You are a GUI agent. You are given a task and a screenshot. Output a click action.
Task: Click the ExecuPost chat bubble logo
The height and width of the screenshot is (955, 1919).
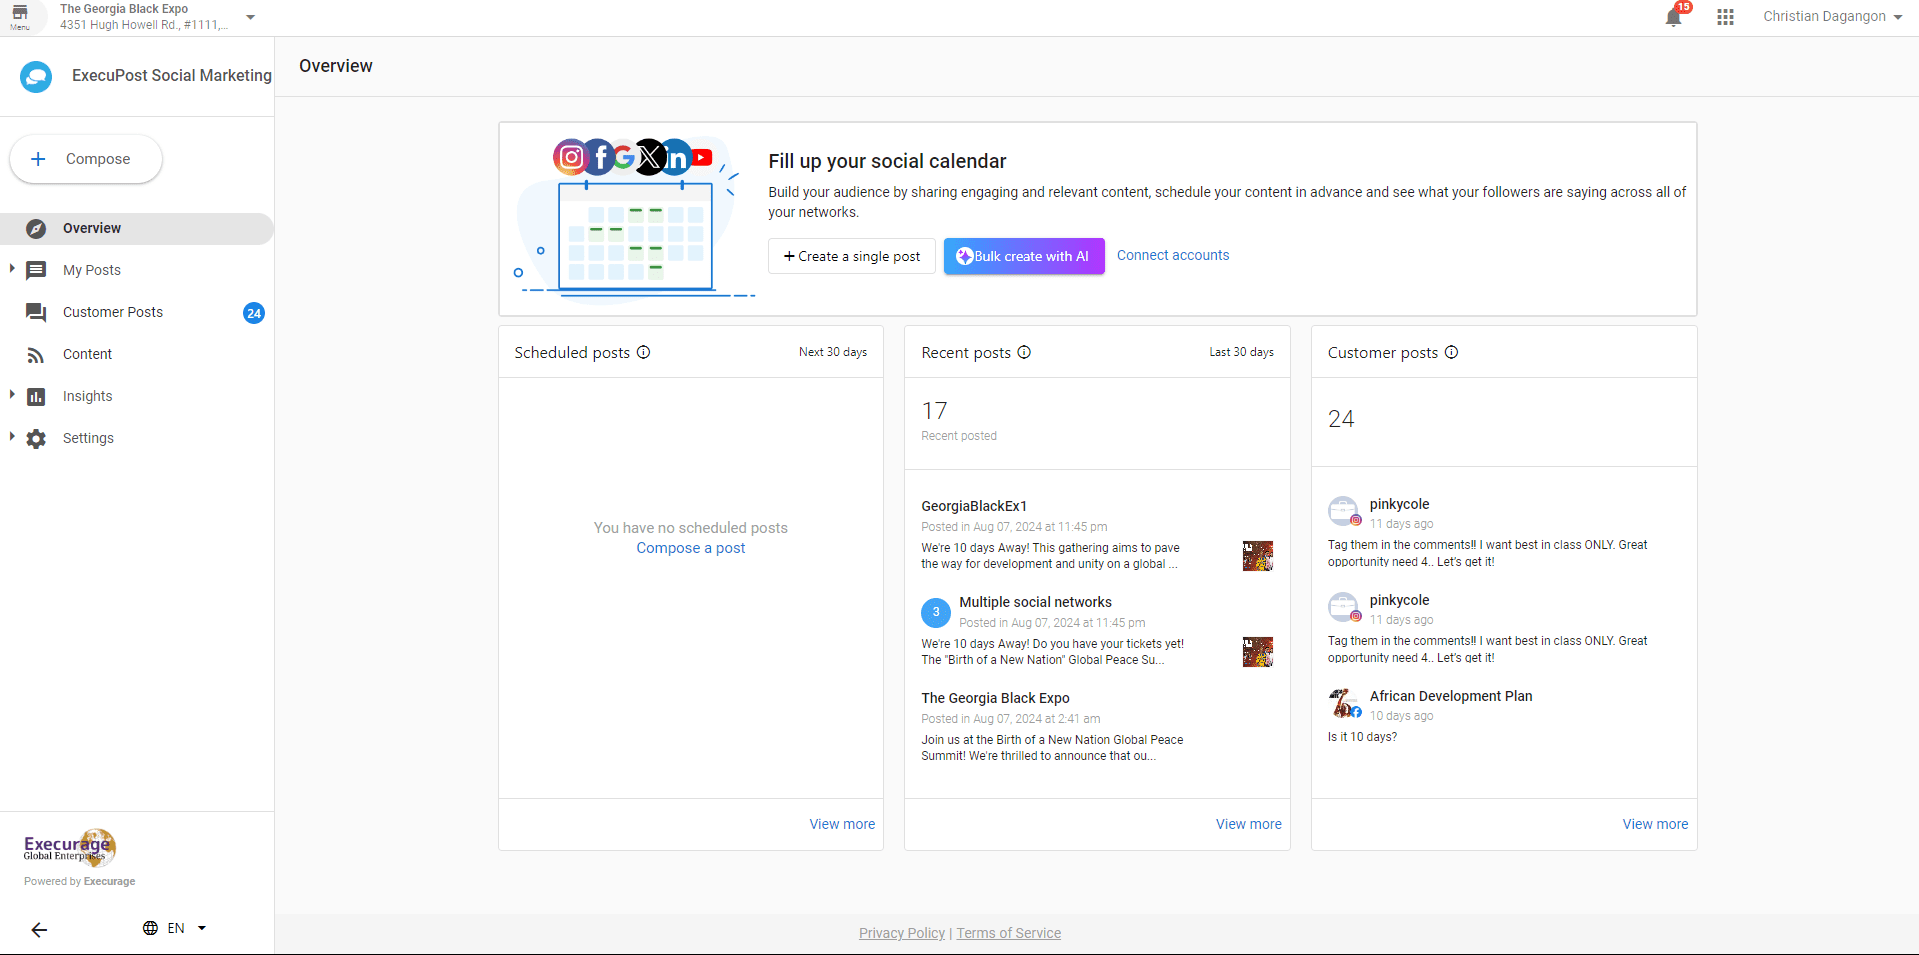coord(36,76)
